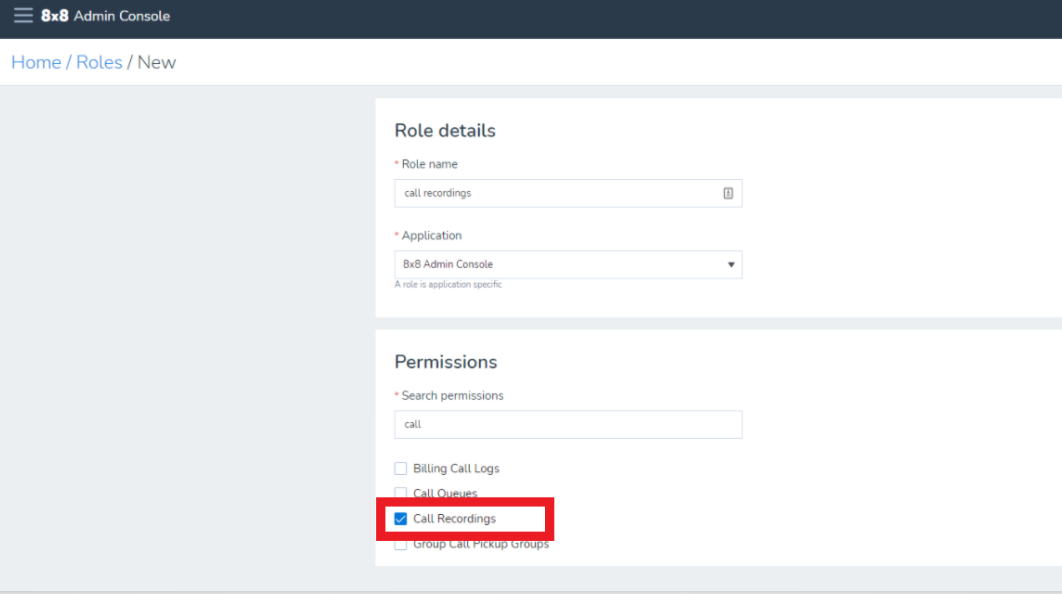
Task: Focus the Role name text field
Action: [555, 193]
